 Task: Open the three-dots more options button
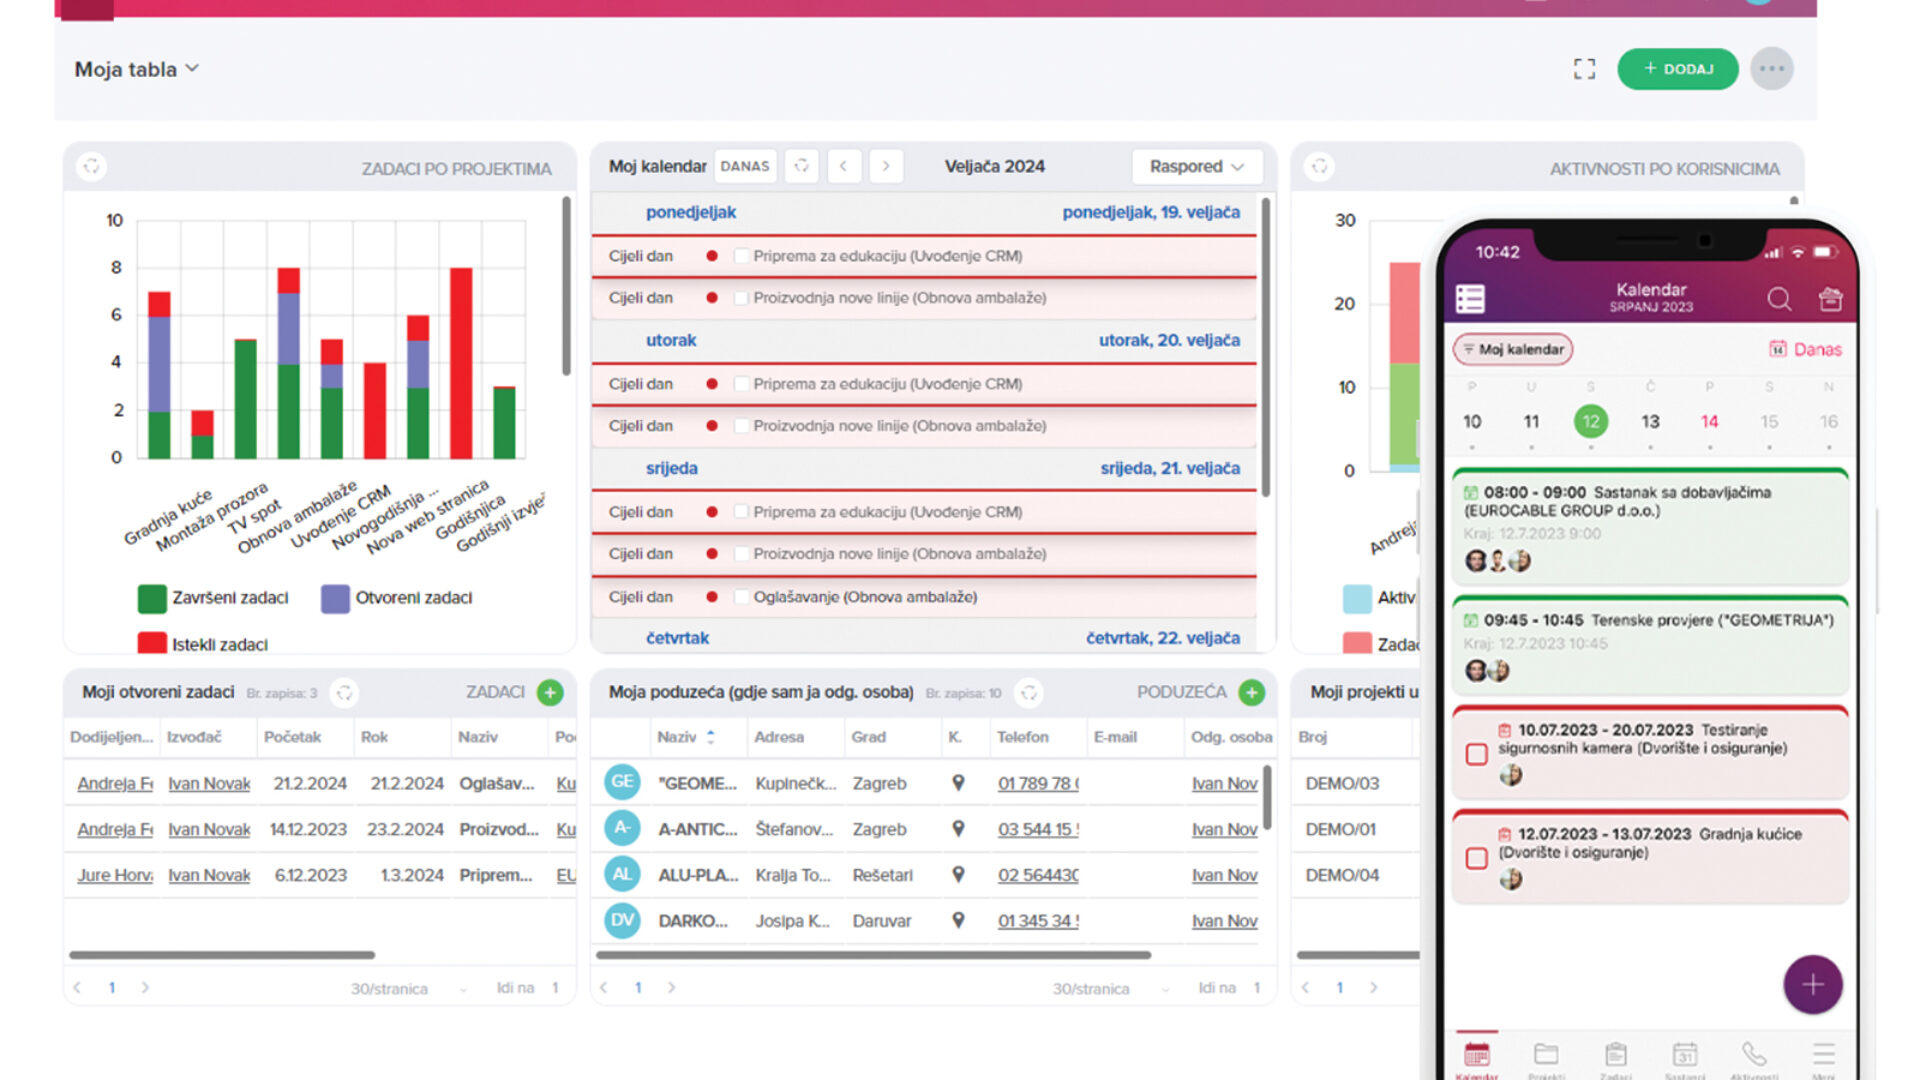tap(1771, 69)
